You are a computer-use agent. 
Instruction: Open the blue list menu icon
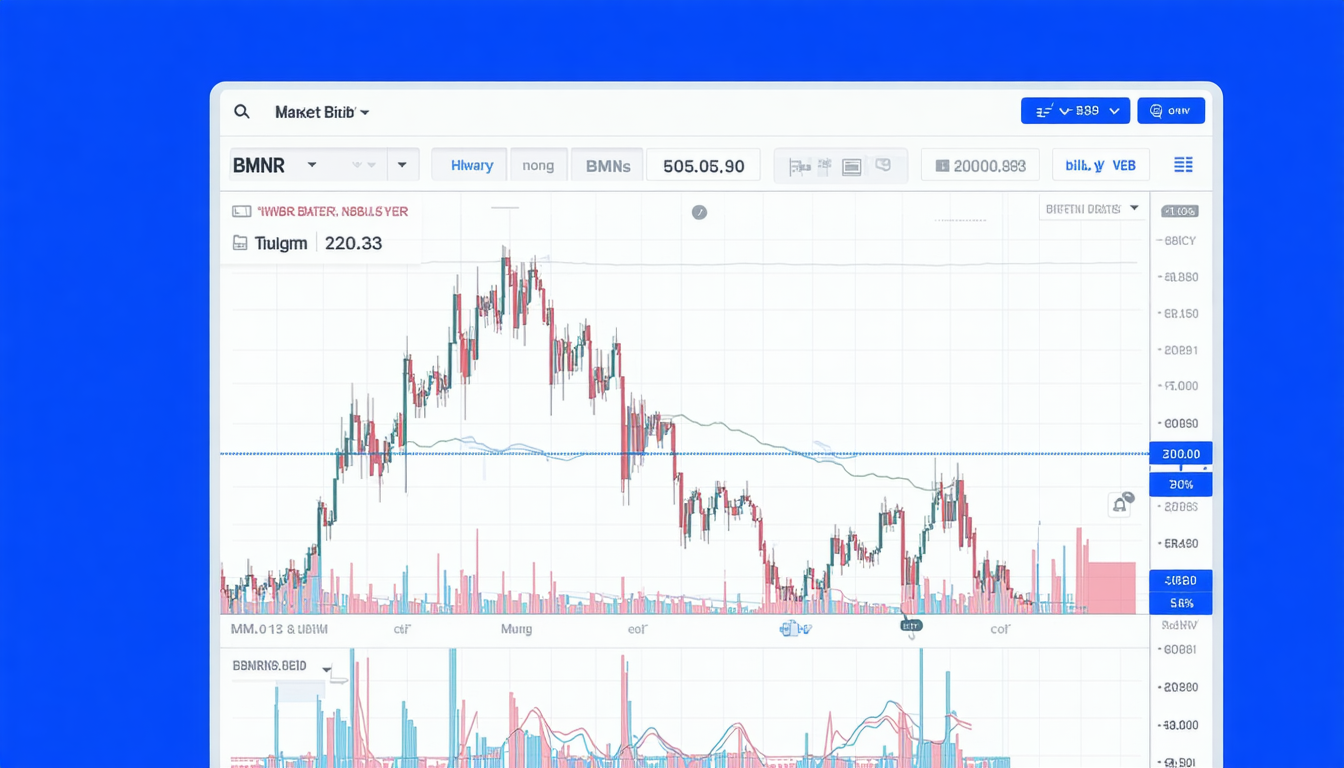[1183, 165]
